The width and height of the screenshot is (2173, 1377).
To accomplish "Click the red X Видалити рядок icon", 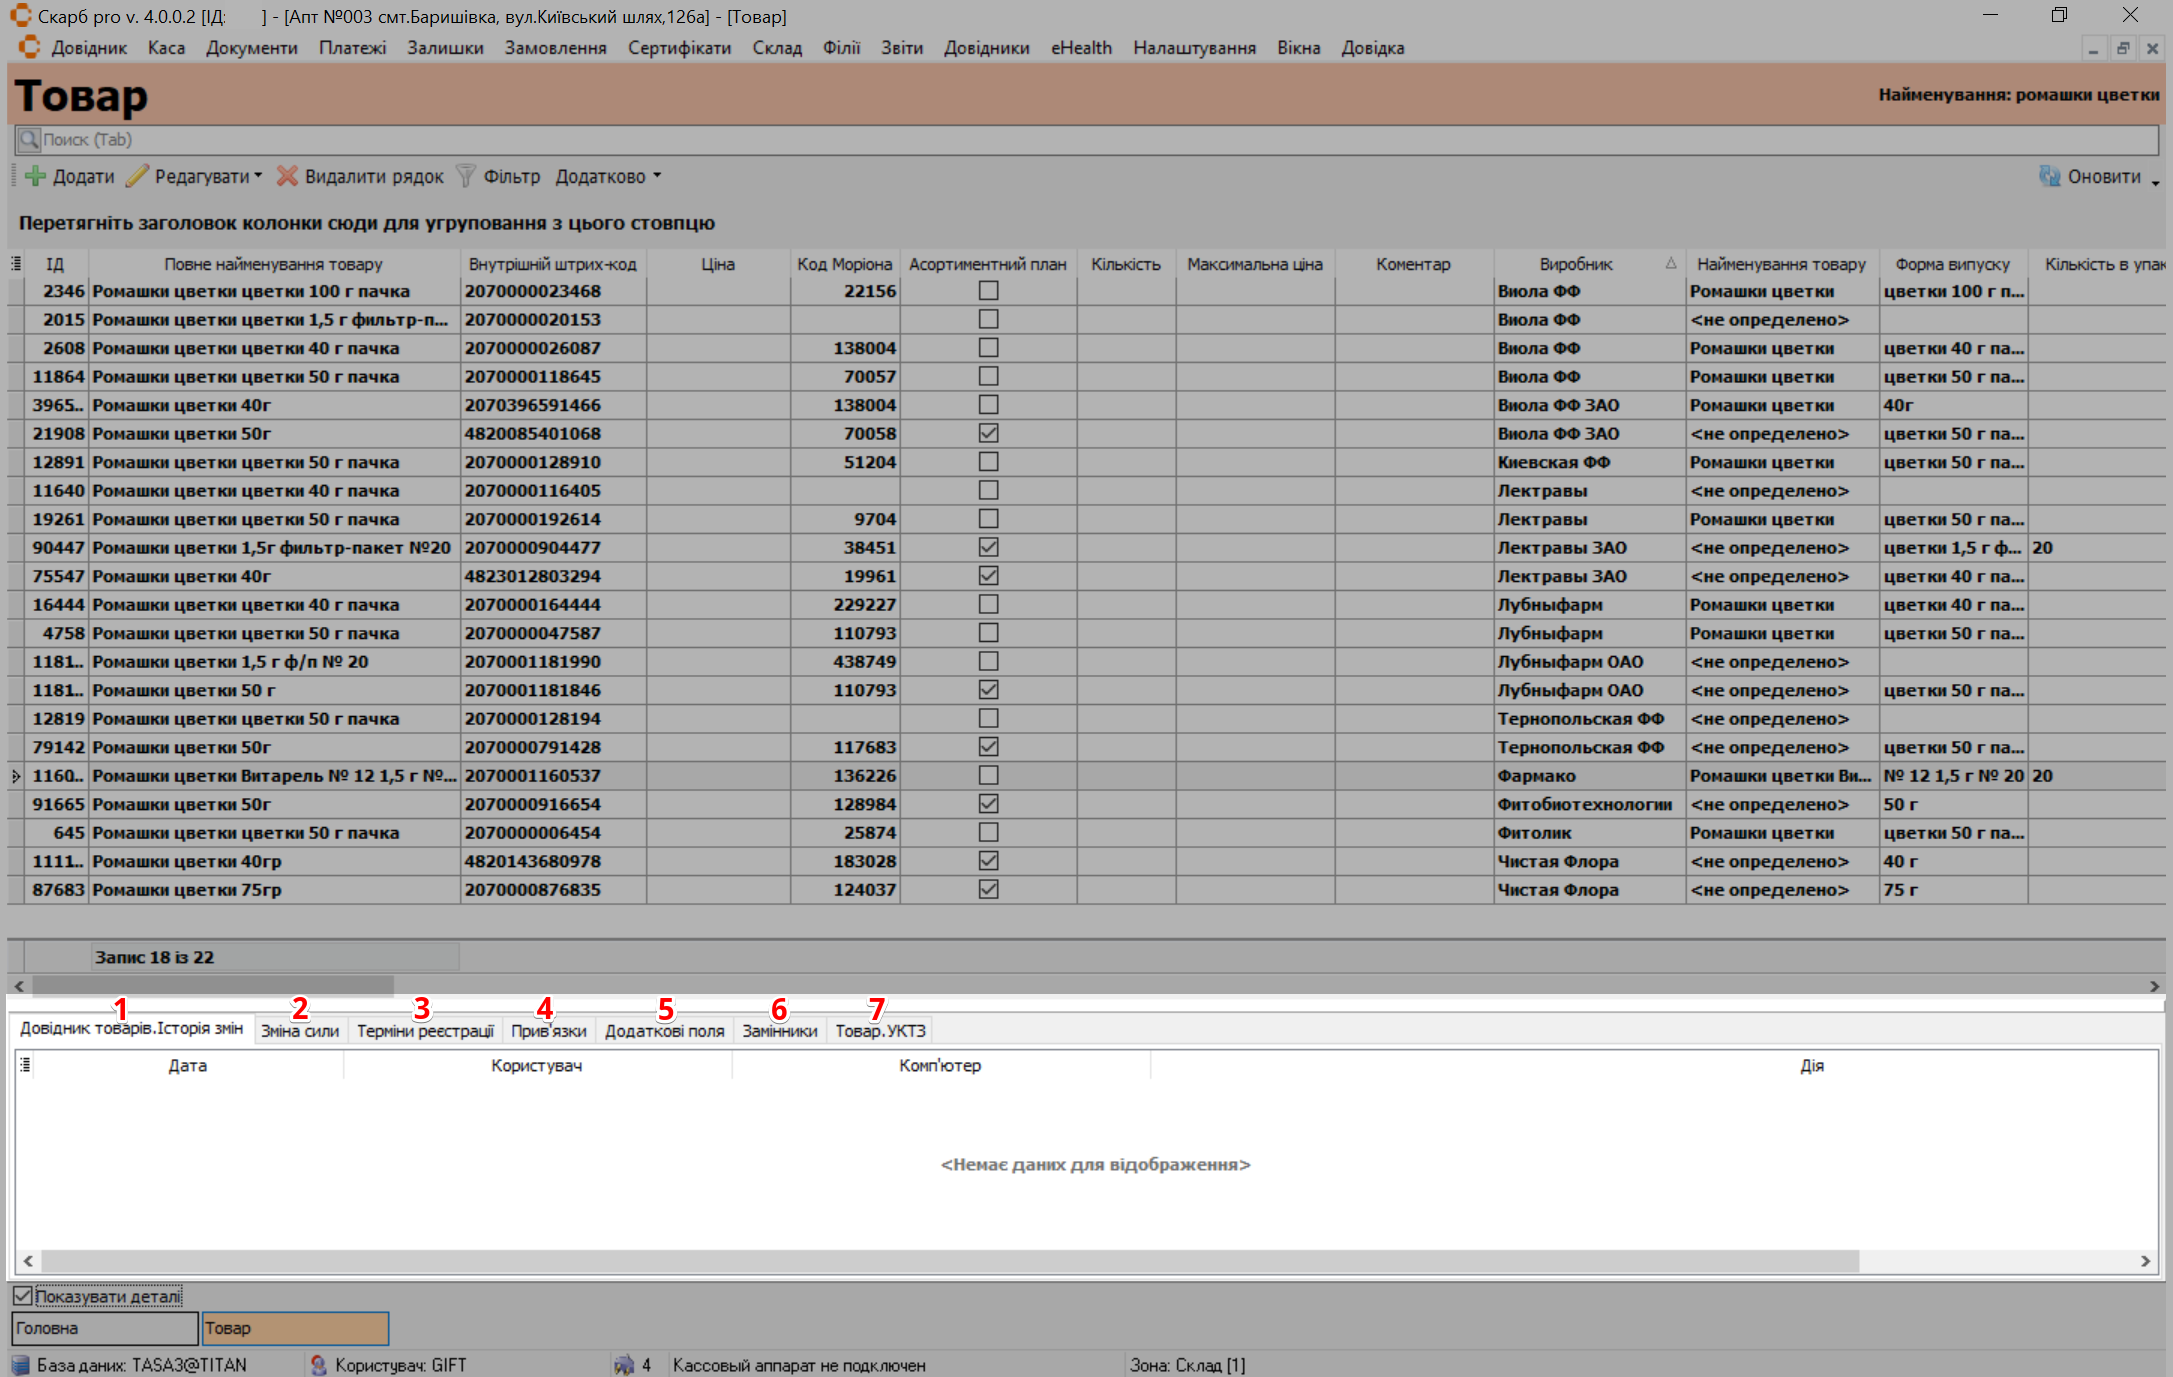I will (287, 176).
